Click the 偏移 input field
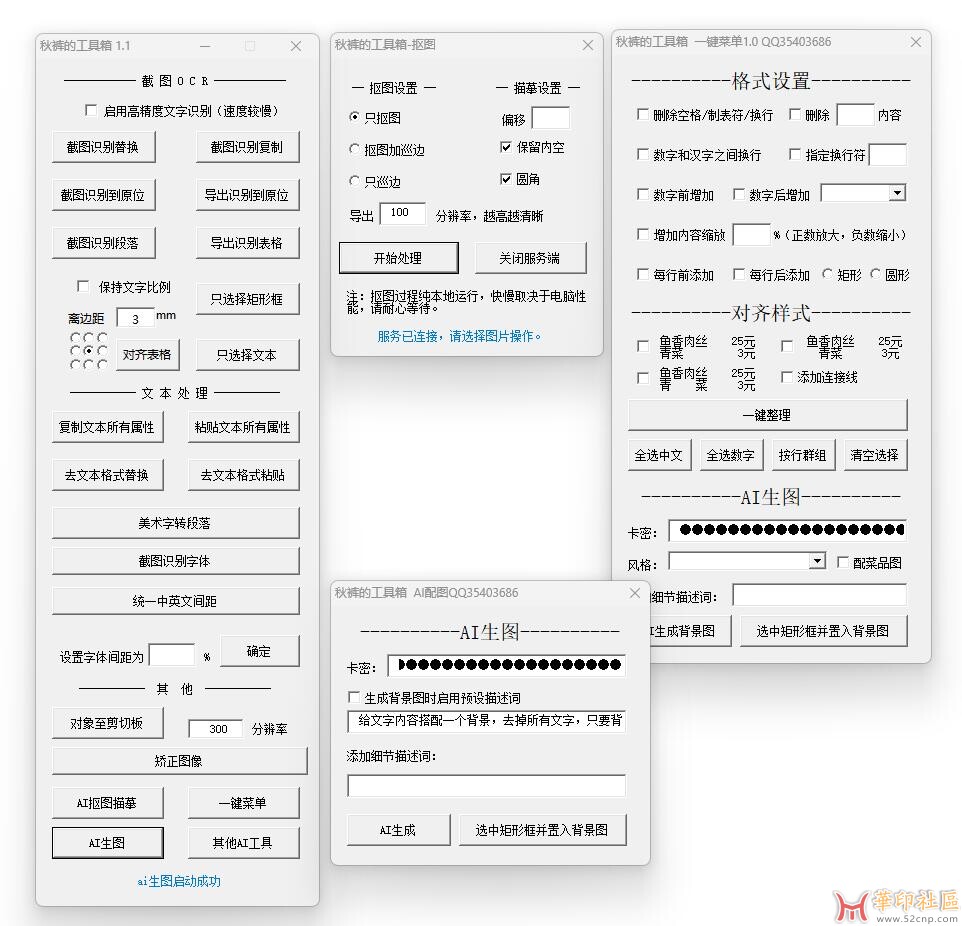The width and height of the screenshot is (962, 926). pyautogui.click(x=550, y=119)
